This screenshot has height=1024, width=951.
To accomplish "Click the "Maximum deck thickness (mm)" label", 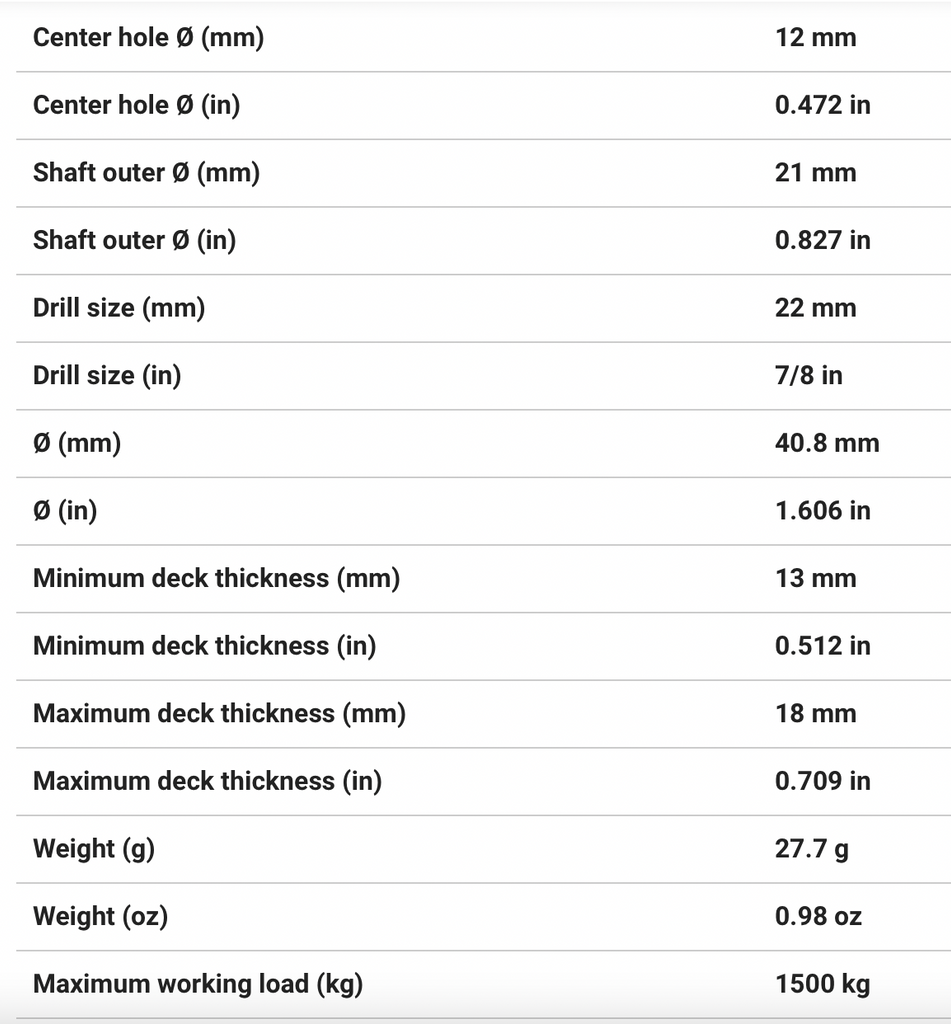I will 219,714.
